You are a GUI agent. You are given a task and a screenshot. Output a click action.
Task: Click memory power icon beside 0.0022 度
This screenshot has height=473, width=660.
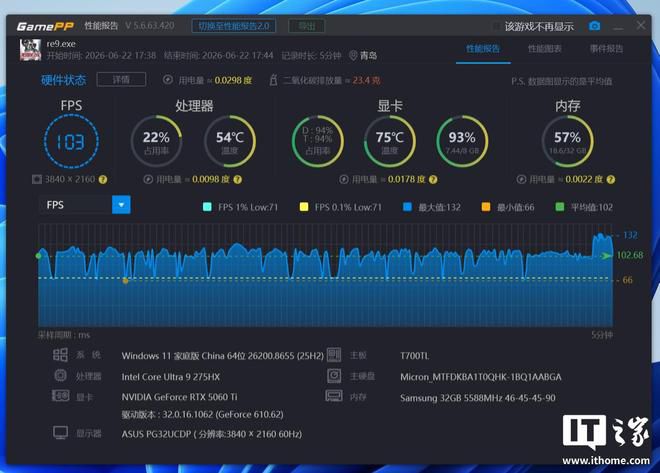(521, 180)
